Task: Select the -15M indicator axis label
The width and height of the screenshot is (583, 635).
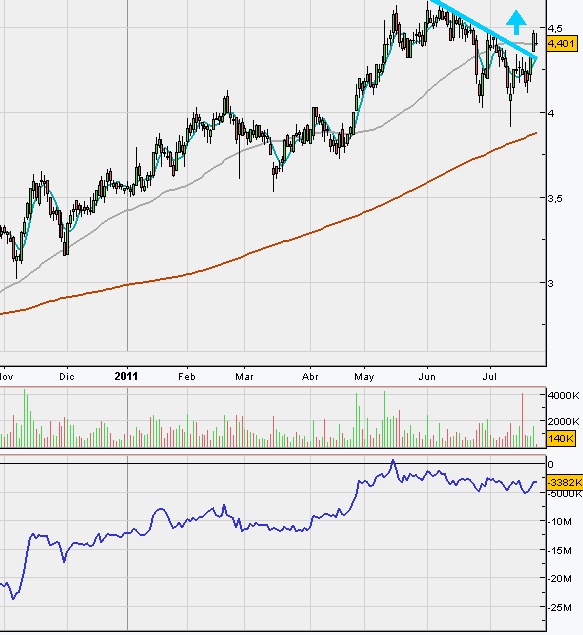Action: point(560,550)
